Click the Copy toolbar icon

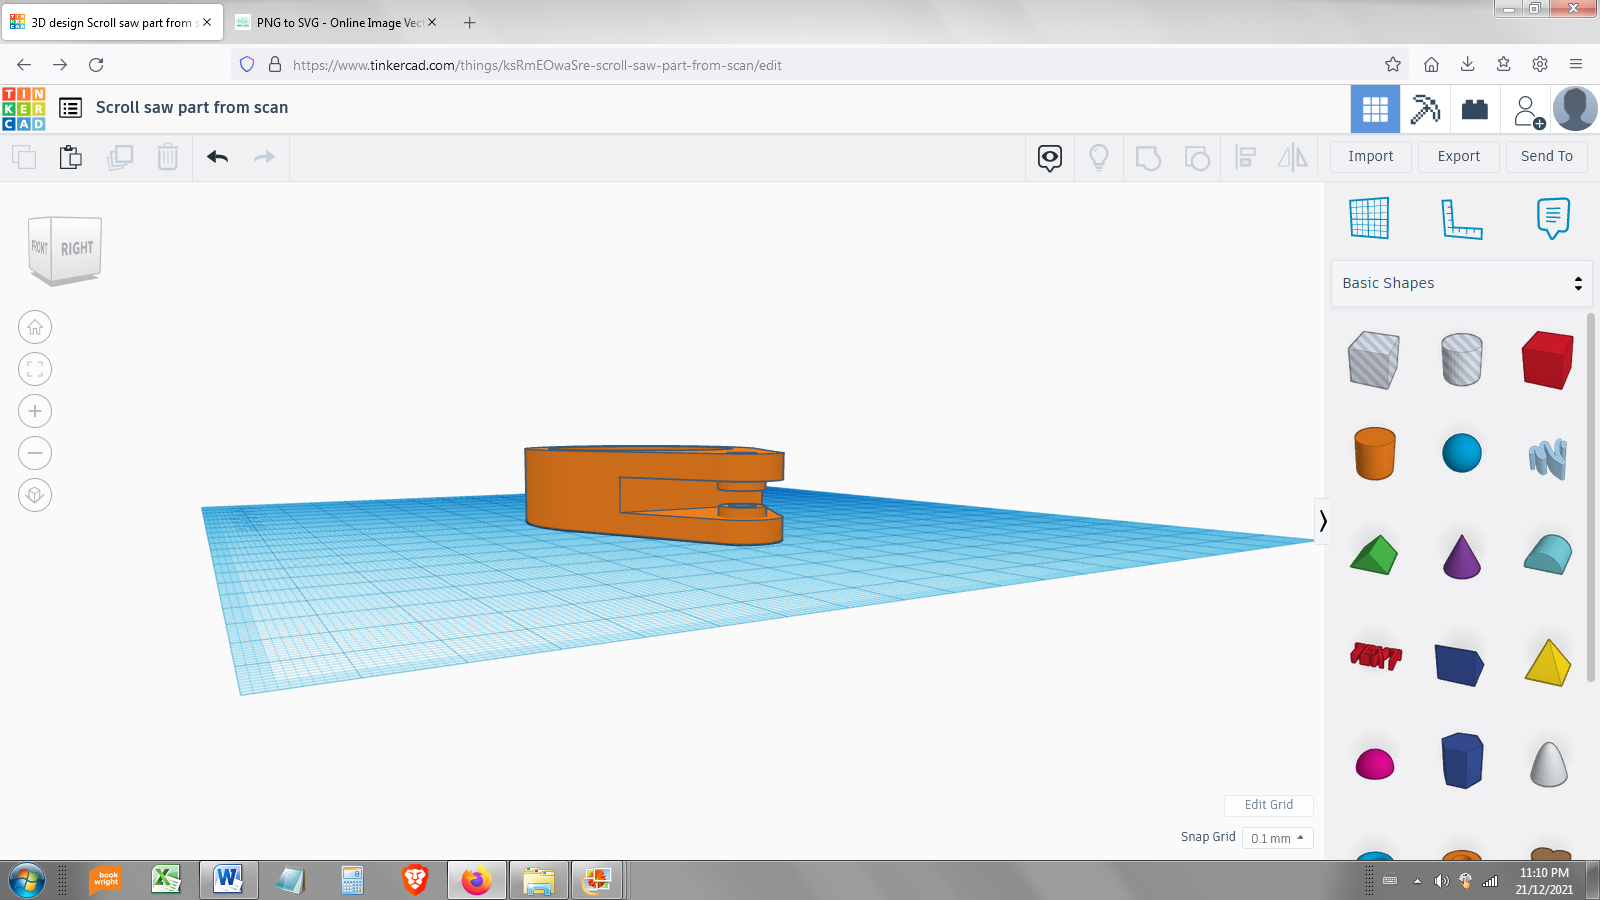[24, 157]
